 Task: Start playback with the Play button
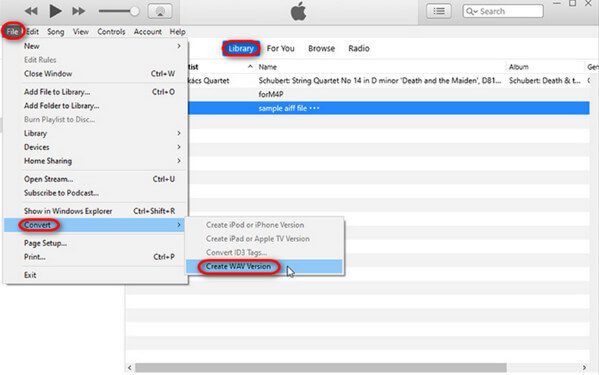point(55,11)
